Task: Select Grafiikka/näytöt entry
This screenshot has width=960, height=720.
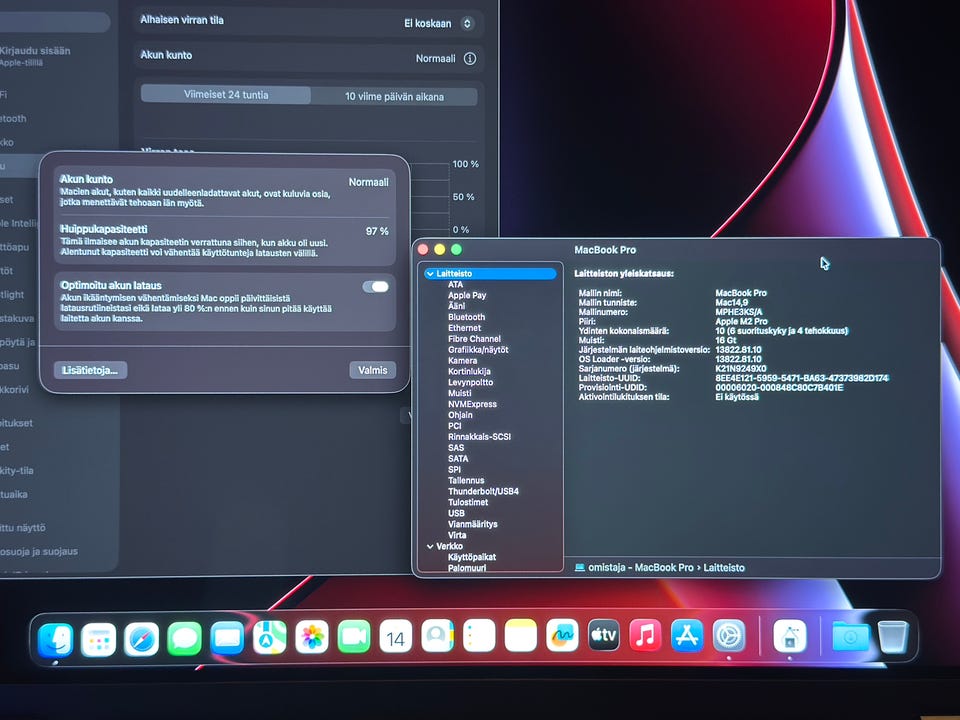Action: [478, 350]
